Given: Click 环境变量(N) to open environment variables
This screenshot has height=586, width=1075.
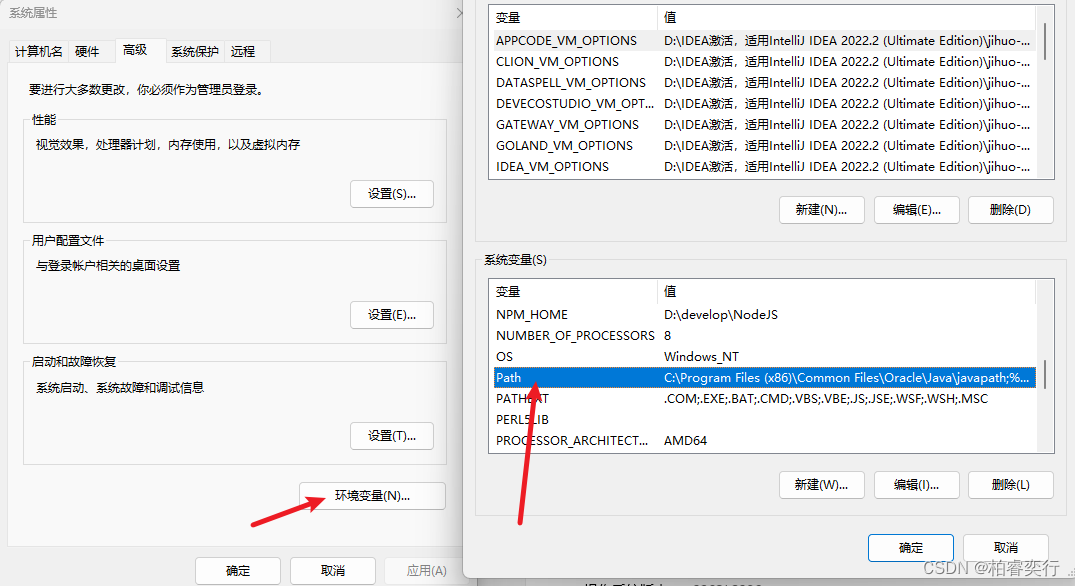Looking at the screenshot, I should 371,495.
